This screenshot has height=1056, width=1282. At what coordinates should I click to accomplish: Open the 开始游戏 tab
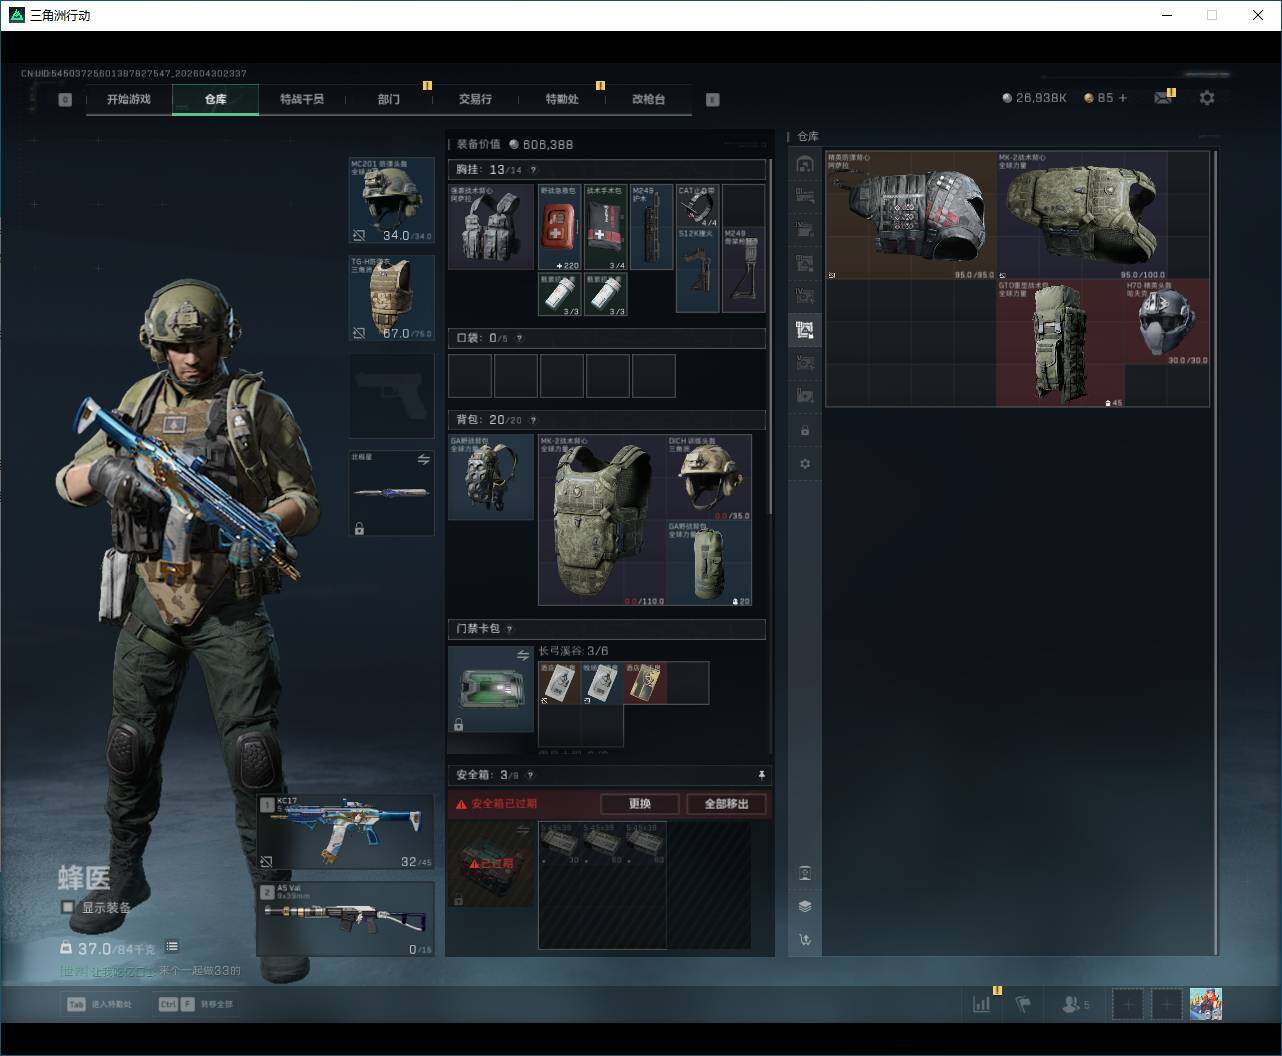click(129, 99)
